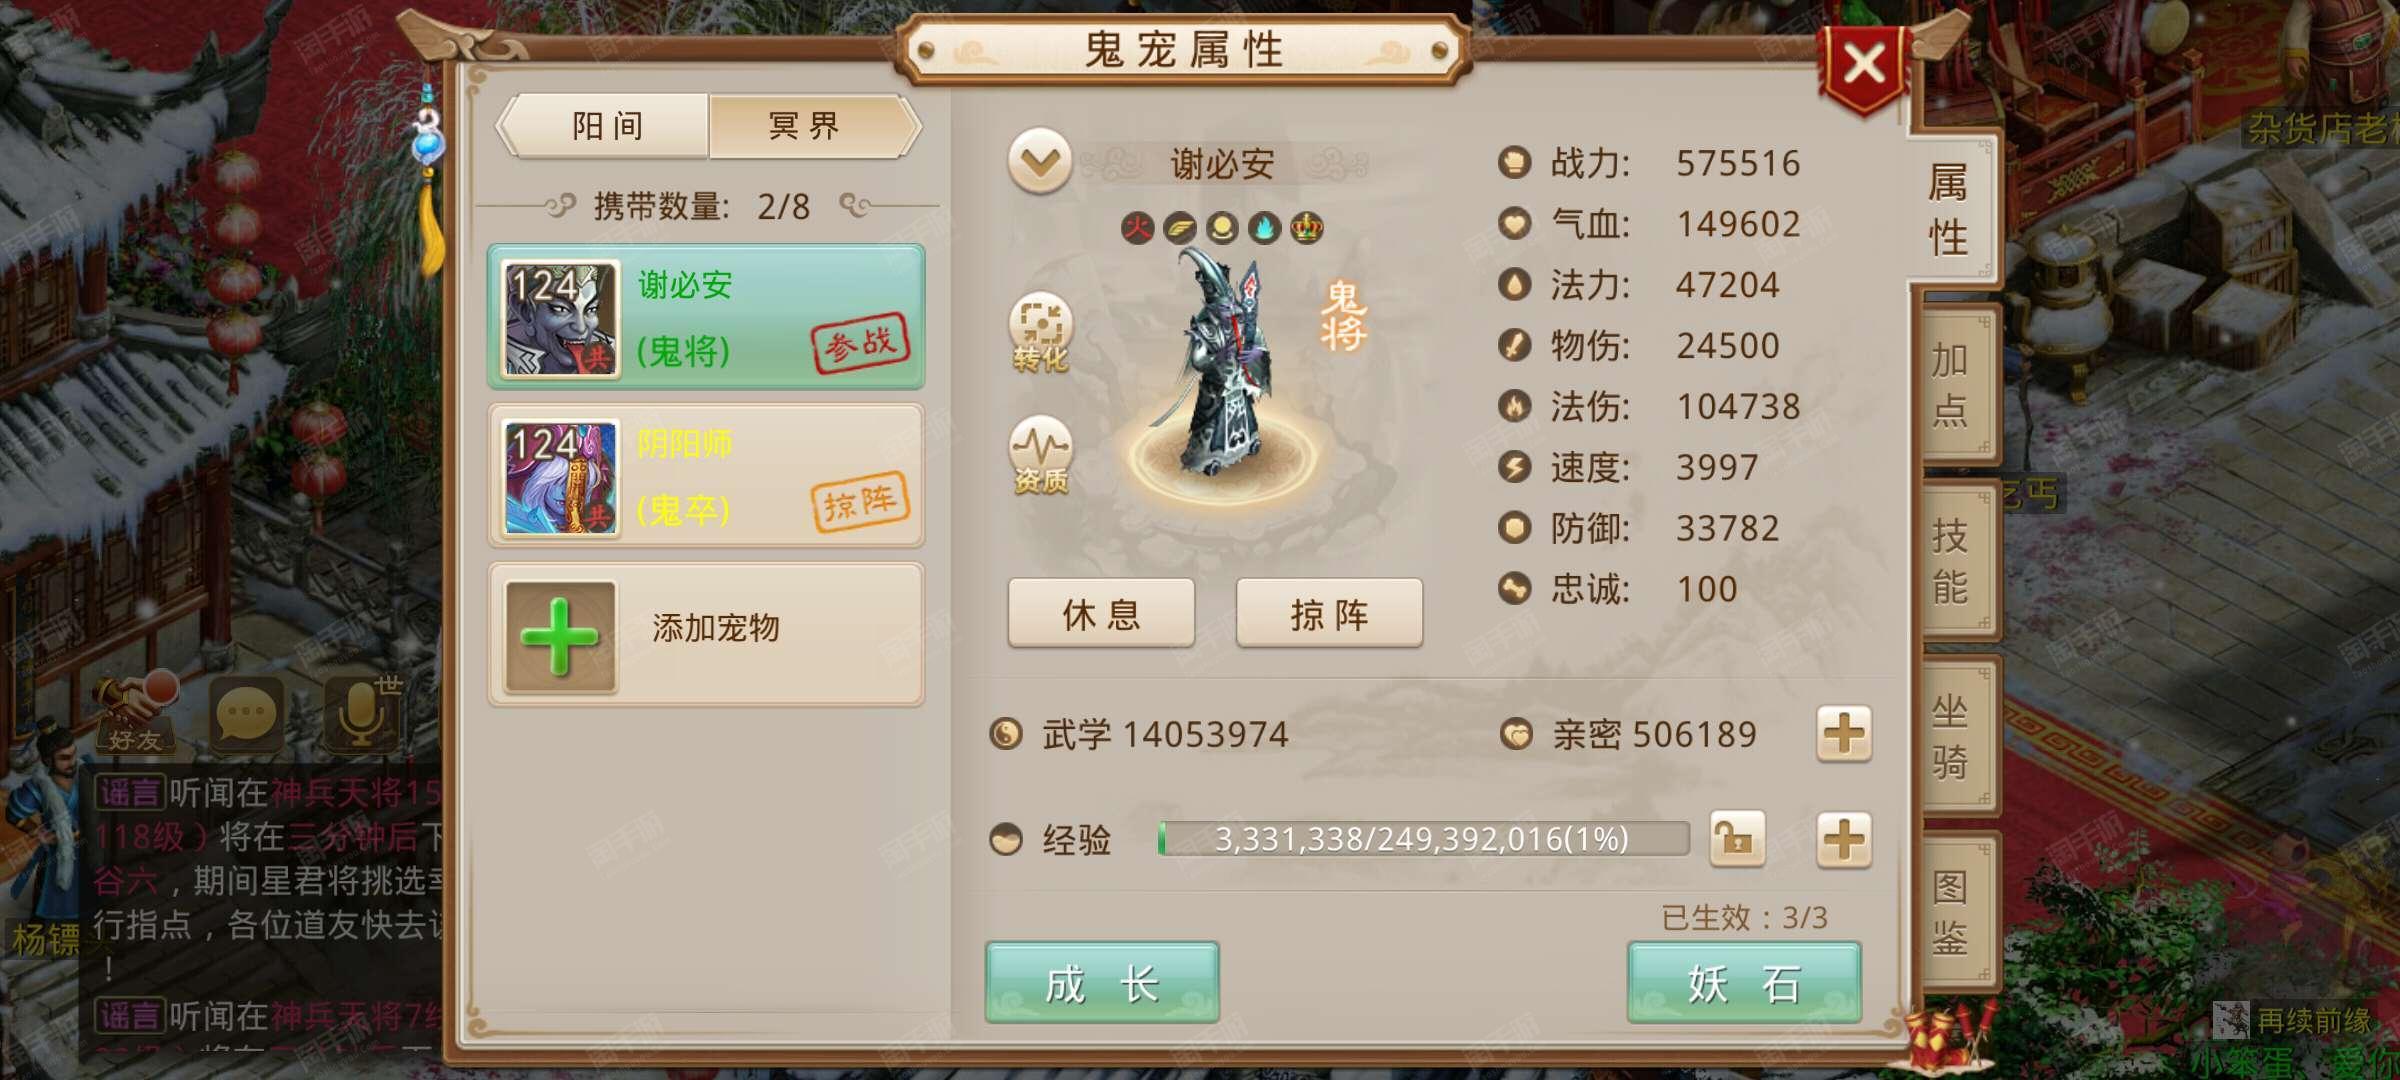
Task: Tap the microphone voice chat icon
Action: pos(363,713)
